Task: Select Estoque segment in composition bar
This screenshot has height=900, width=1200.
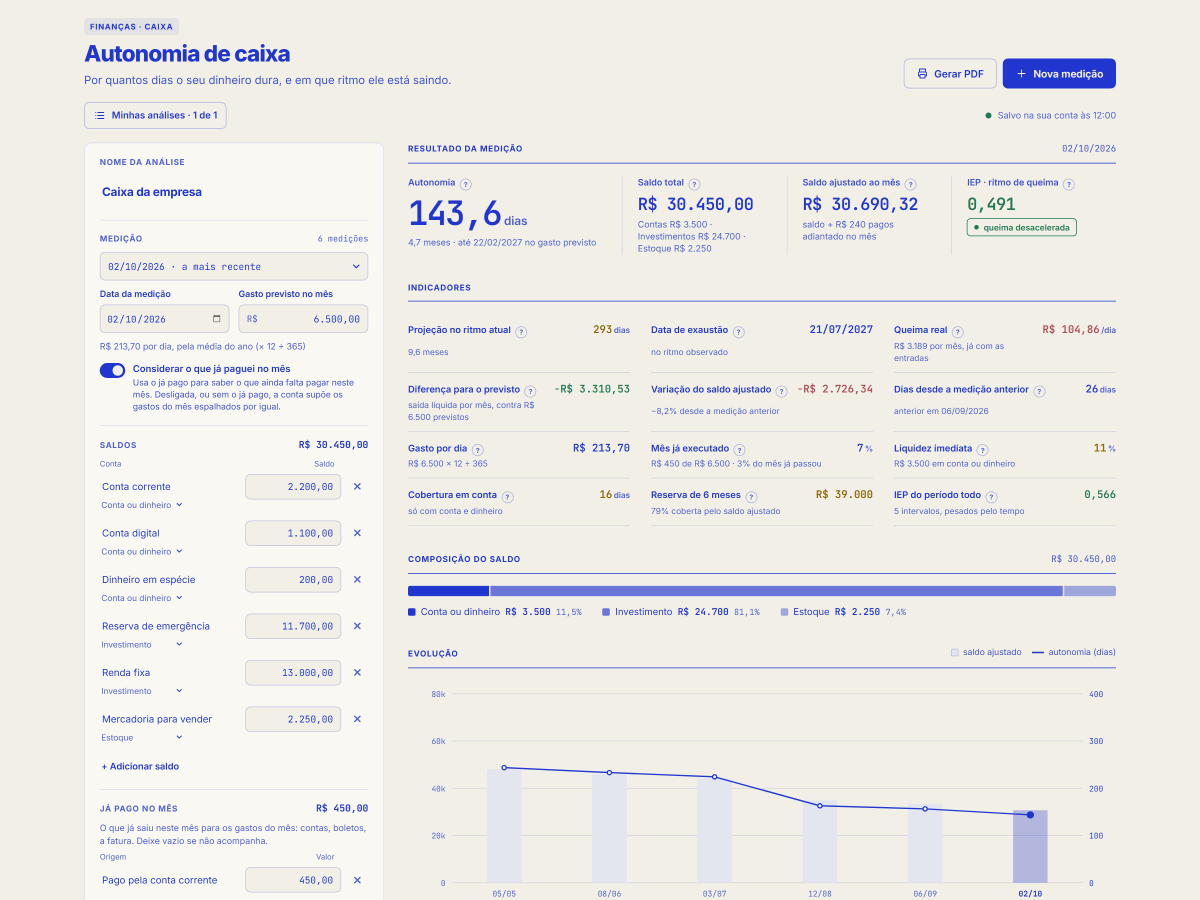Action: click(x=1090, y=591)
